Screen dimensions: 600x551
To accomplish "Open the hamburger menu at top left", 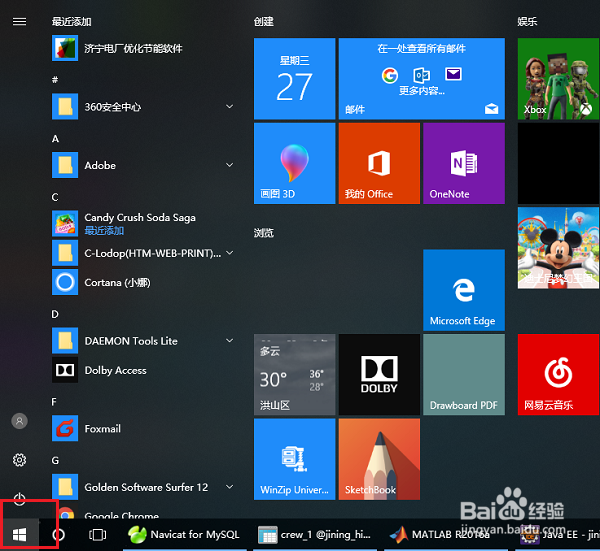I will click(20, 21).
